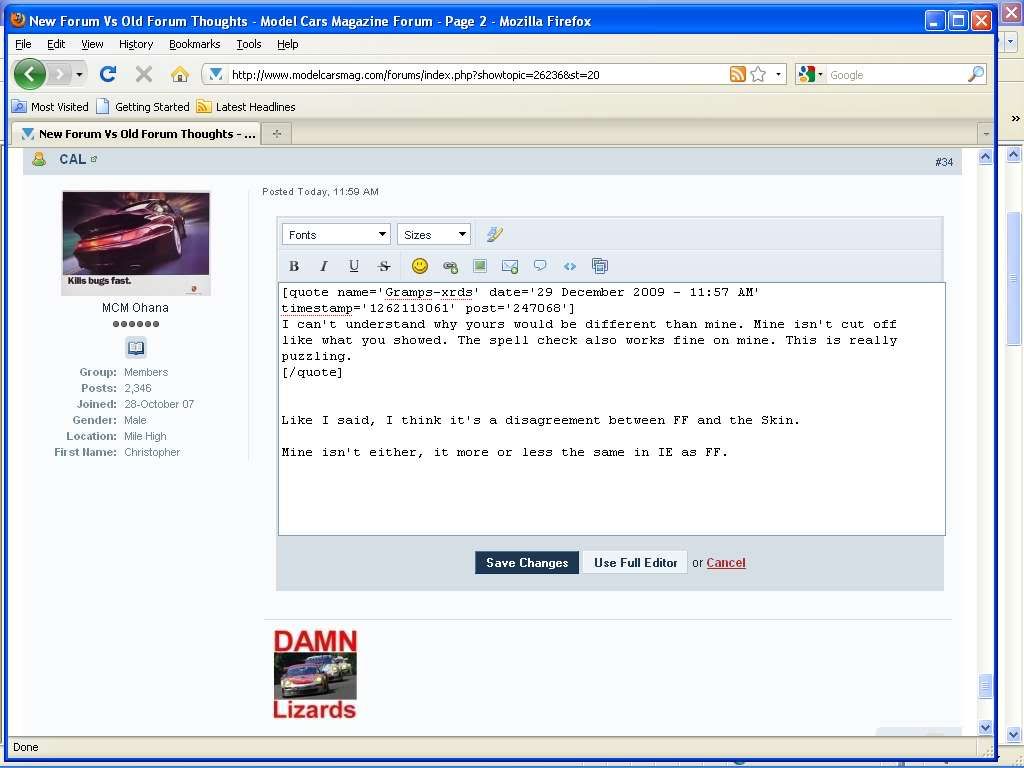Click the insert email icon

click(x=510, y=266)
